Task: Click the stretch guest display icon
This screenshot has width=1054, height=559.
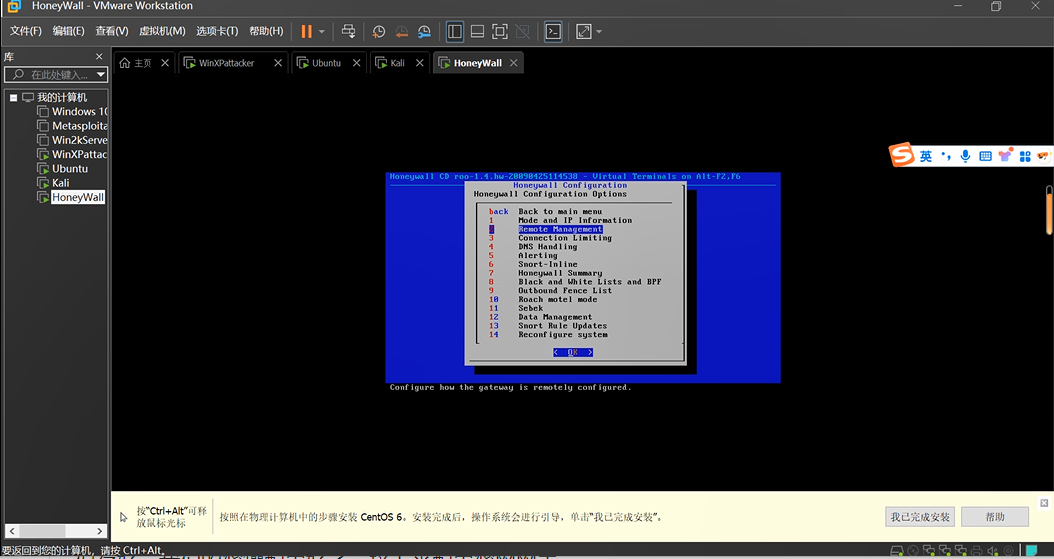Action: point(583,32)
